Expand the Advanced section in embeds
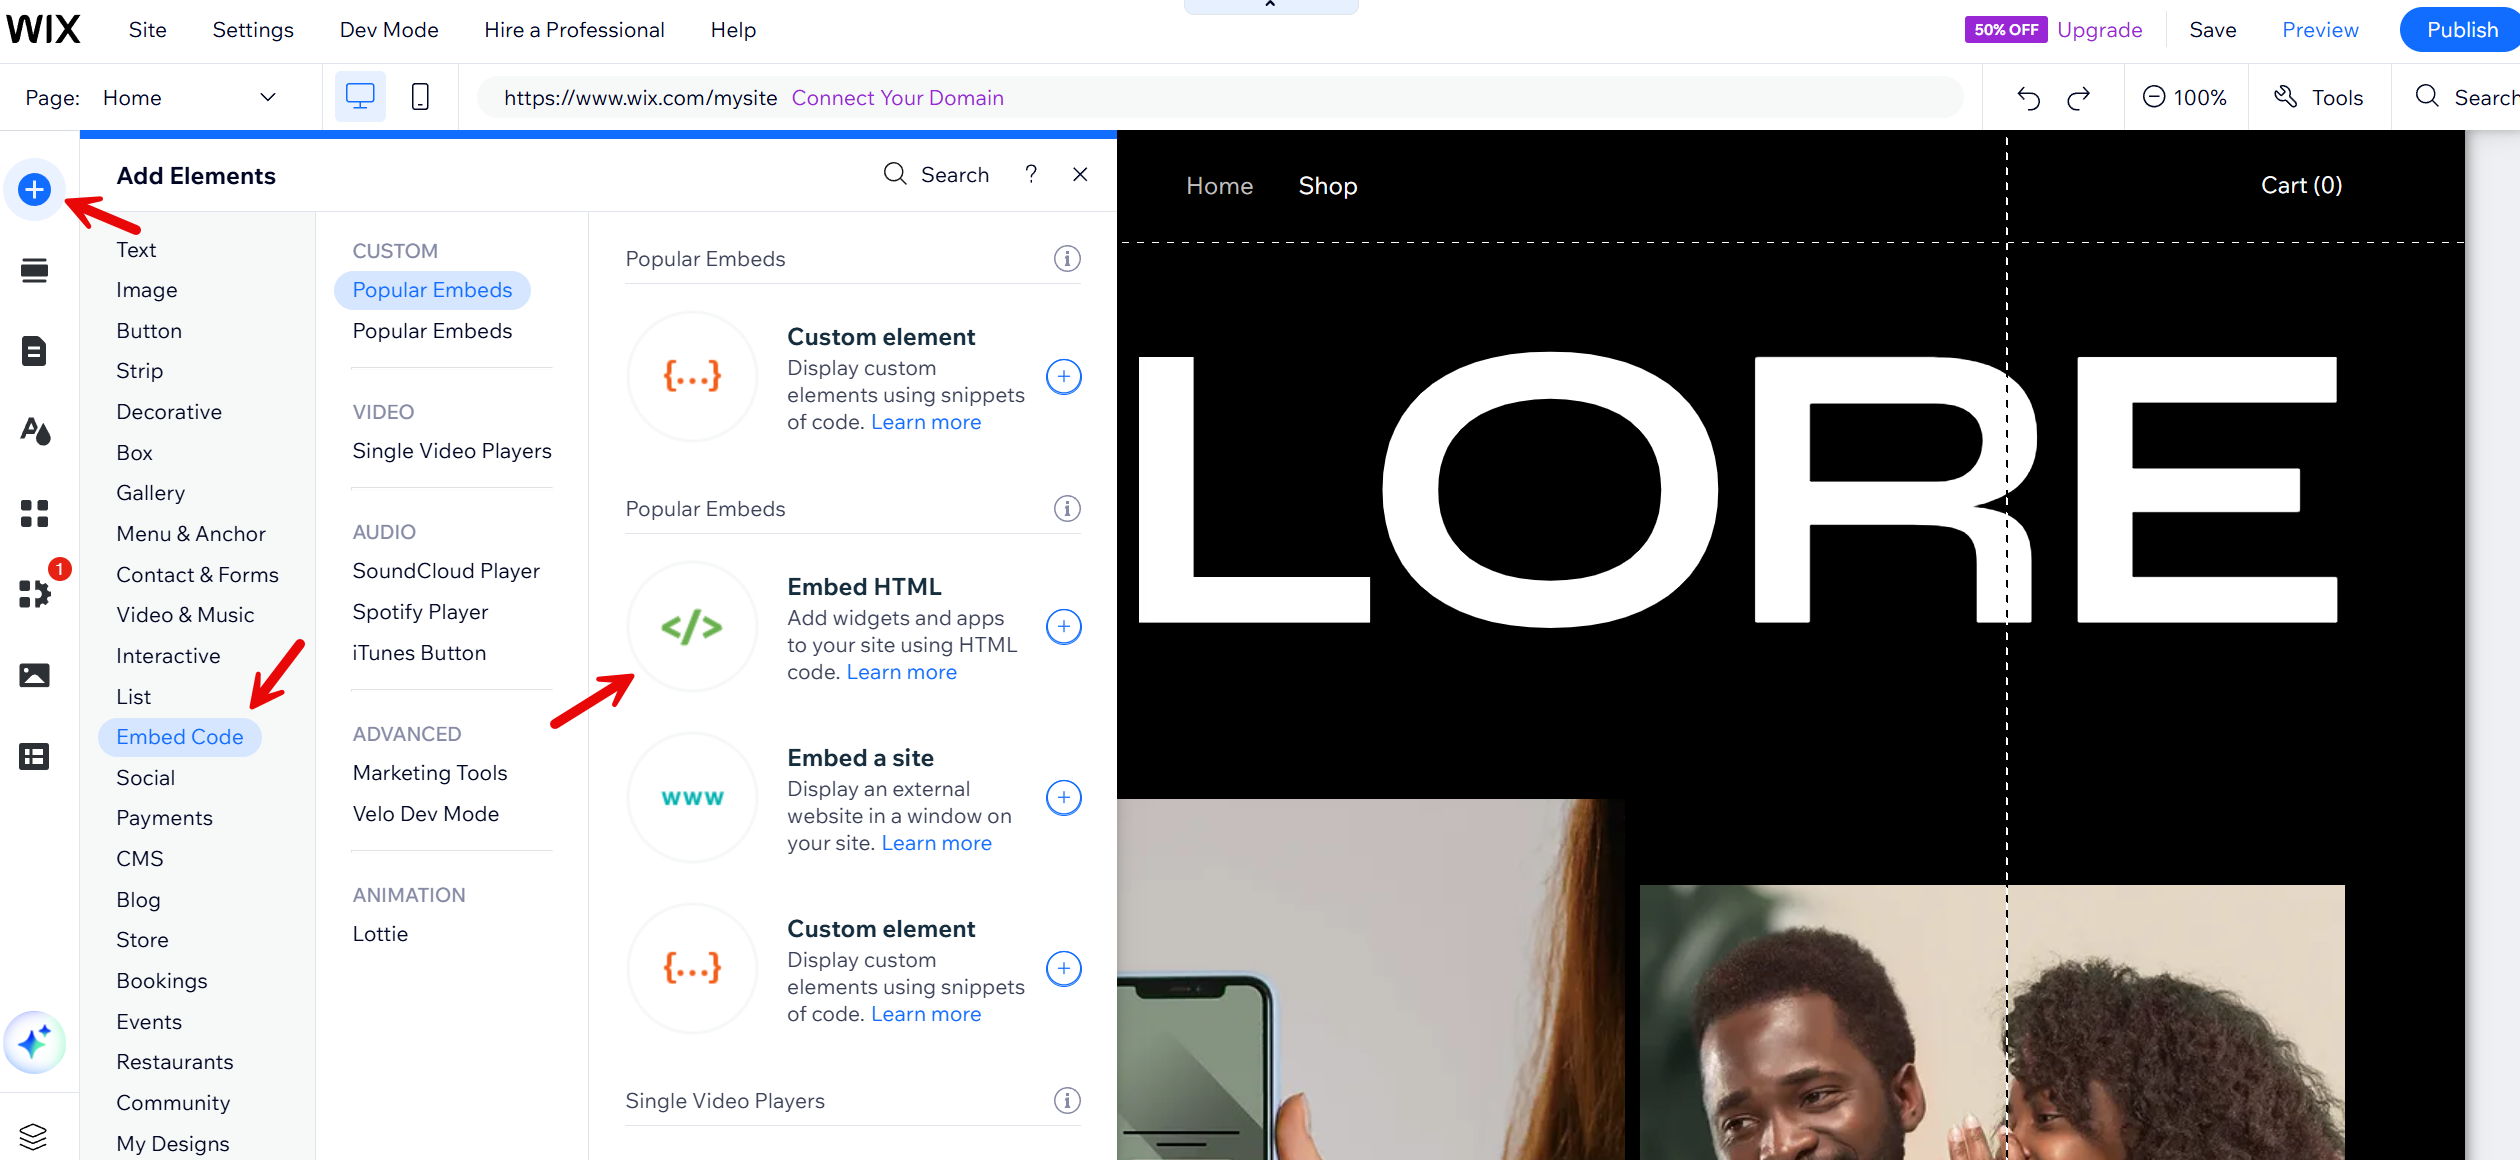 407,733
